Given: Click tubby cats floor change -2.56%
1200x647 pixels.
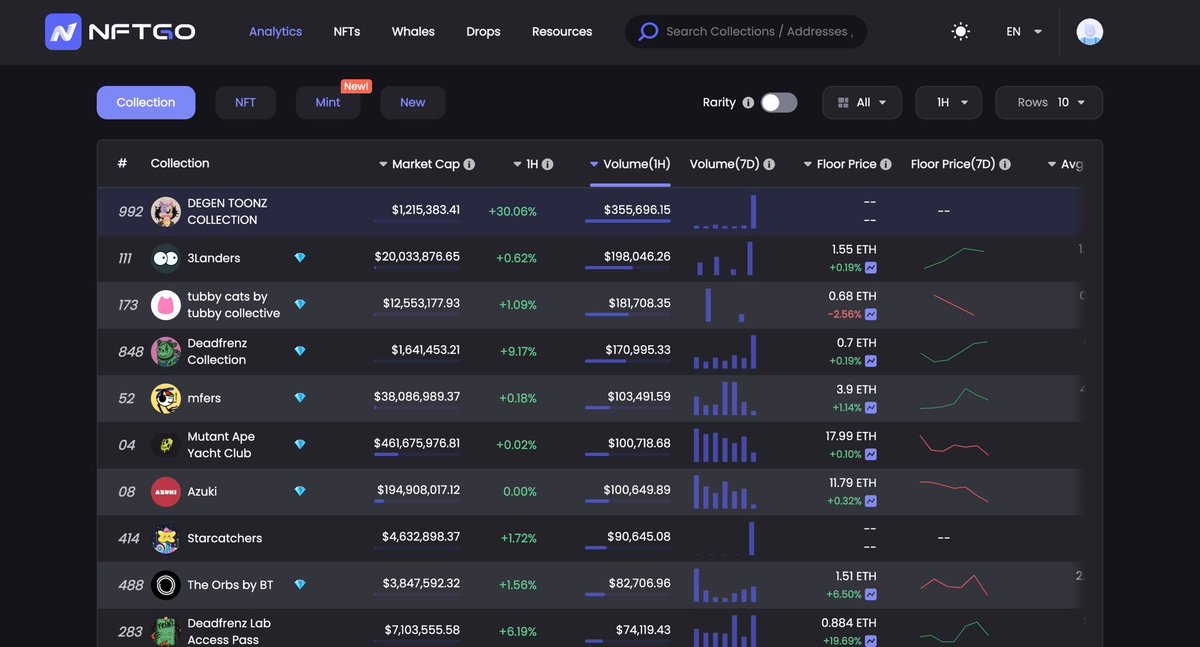Looking at the screenshot, I should (845, 314).
